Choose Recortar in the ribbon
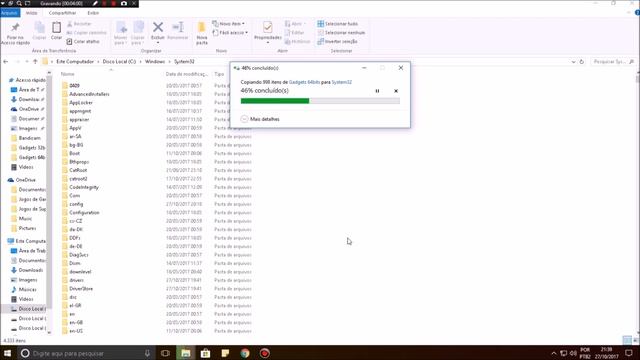The image size is (640, 360). tap(79, 24)
